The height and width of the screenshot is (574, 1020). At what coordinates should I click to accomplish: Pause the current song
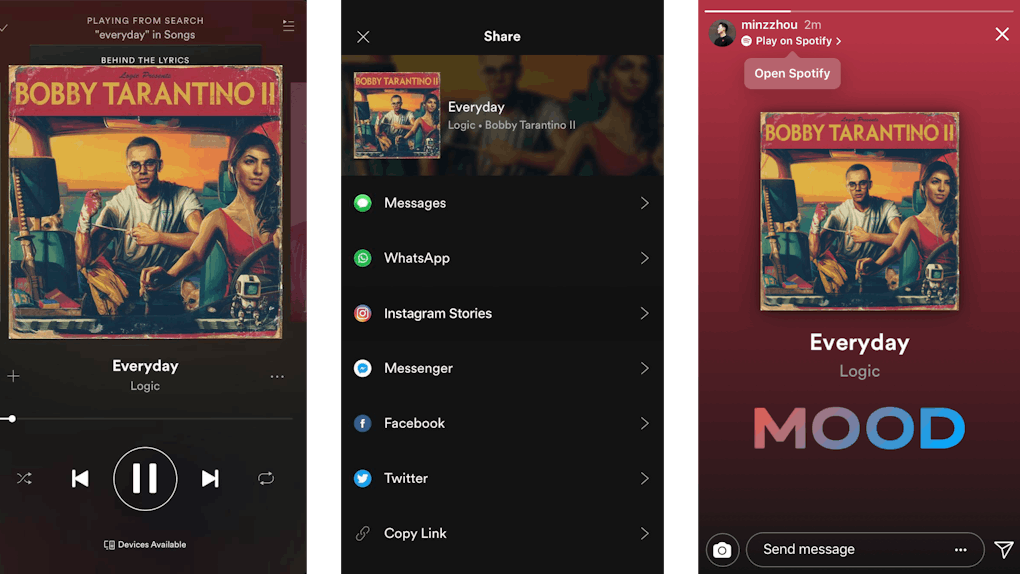[145, 479]
